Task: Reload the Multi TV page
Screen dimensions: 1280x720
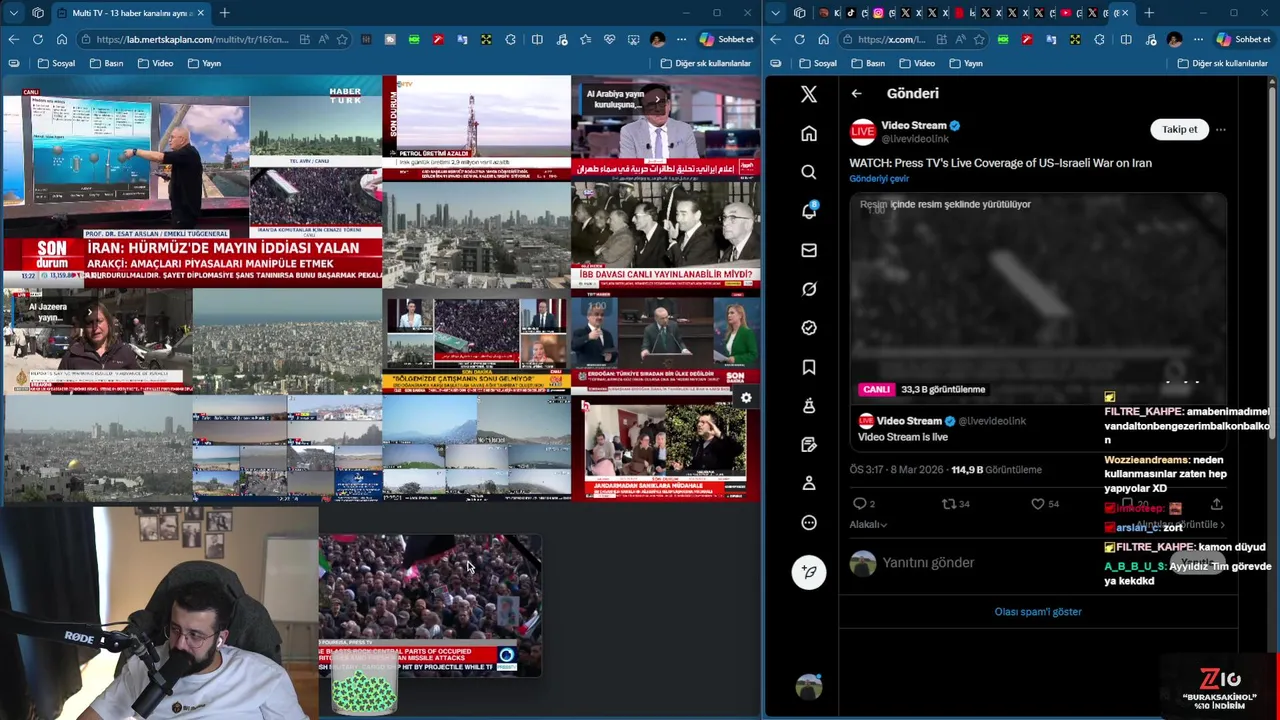Action: pyautogui.click(x=37, y=39)
